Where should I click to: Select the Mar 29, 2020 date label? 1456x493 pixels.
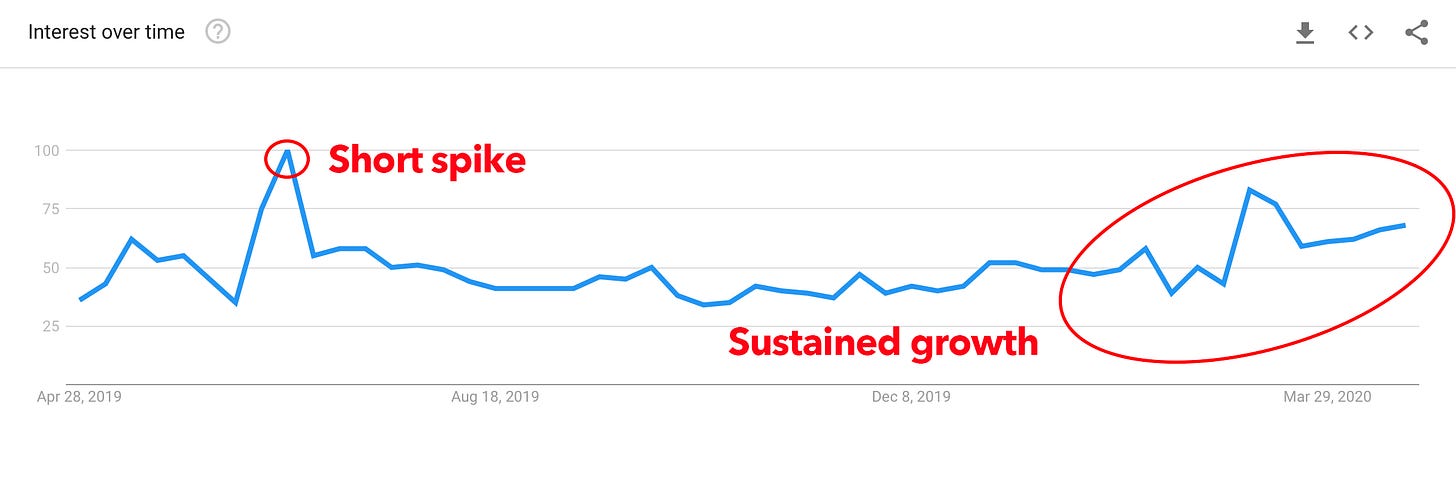pos(1327,397)
